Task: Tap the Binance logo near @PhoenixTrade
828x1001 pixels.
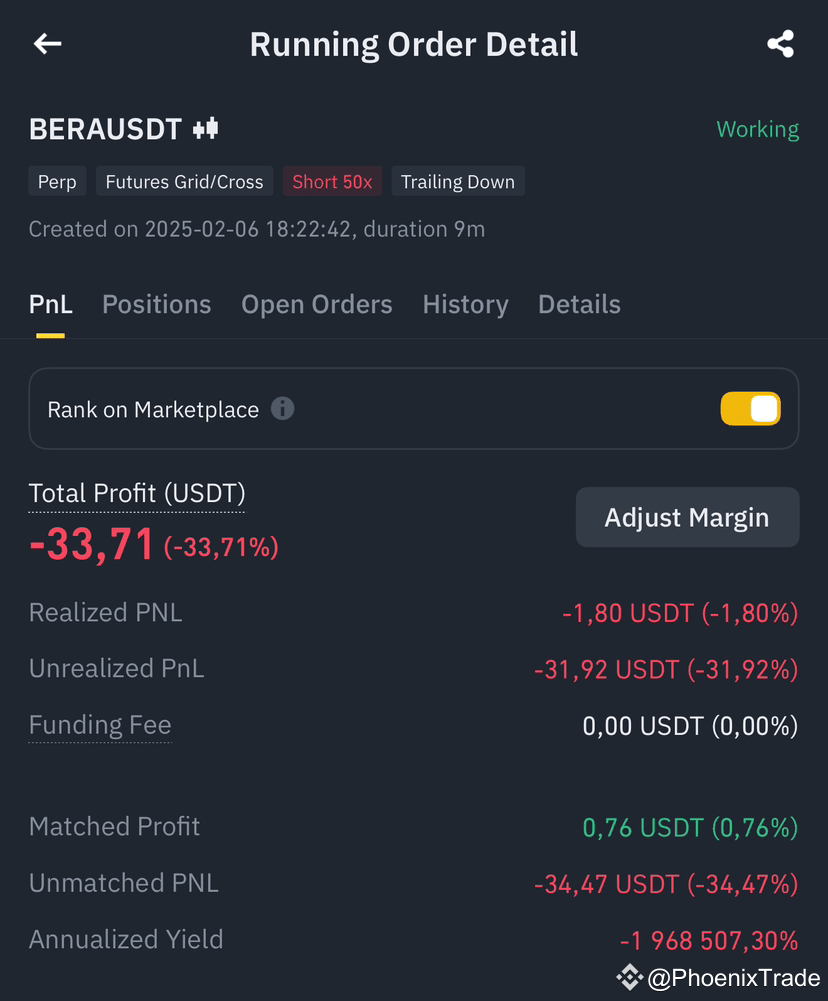Action: point(629,977)
